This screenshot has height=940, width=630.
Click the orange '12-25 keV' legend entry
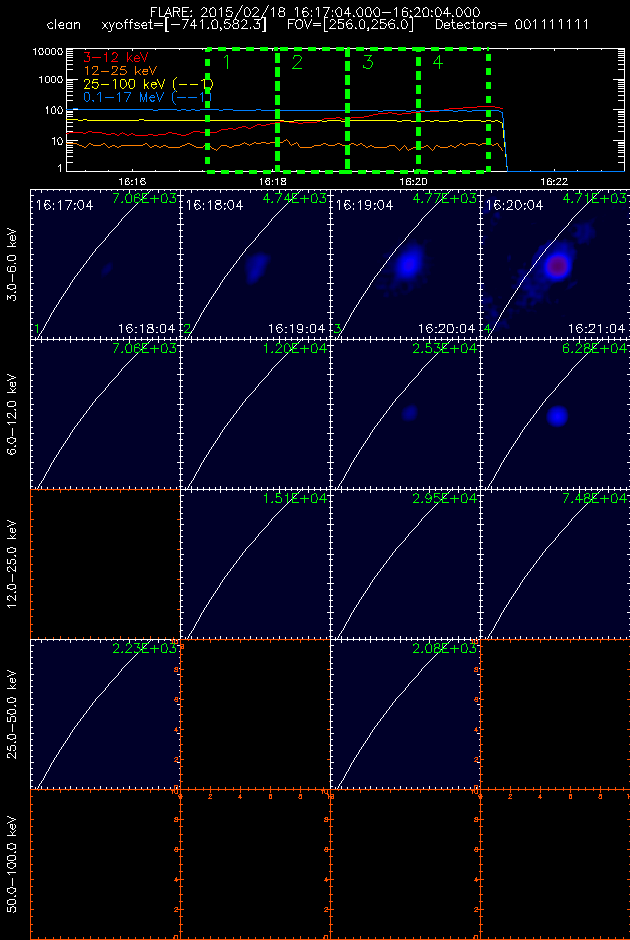tap(118, 70)
